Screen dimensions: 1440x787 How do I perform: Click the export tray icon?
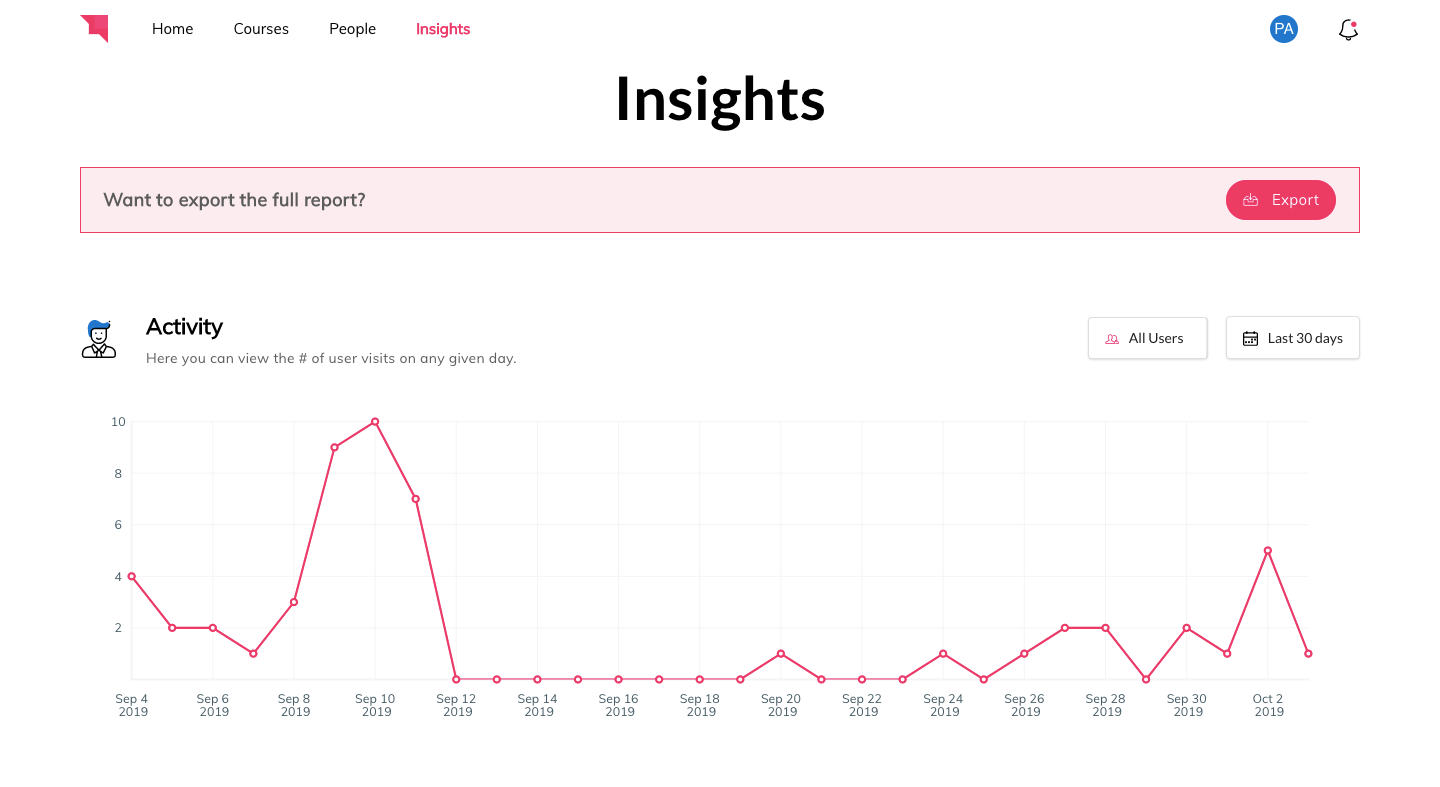pyautogui.click(x=1250, y=200)
